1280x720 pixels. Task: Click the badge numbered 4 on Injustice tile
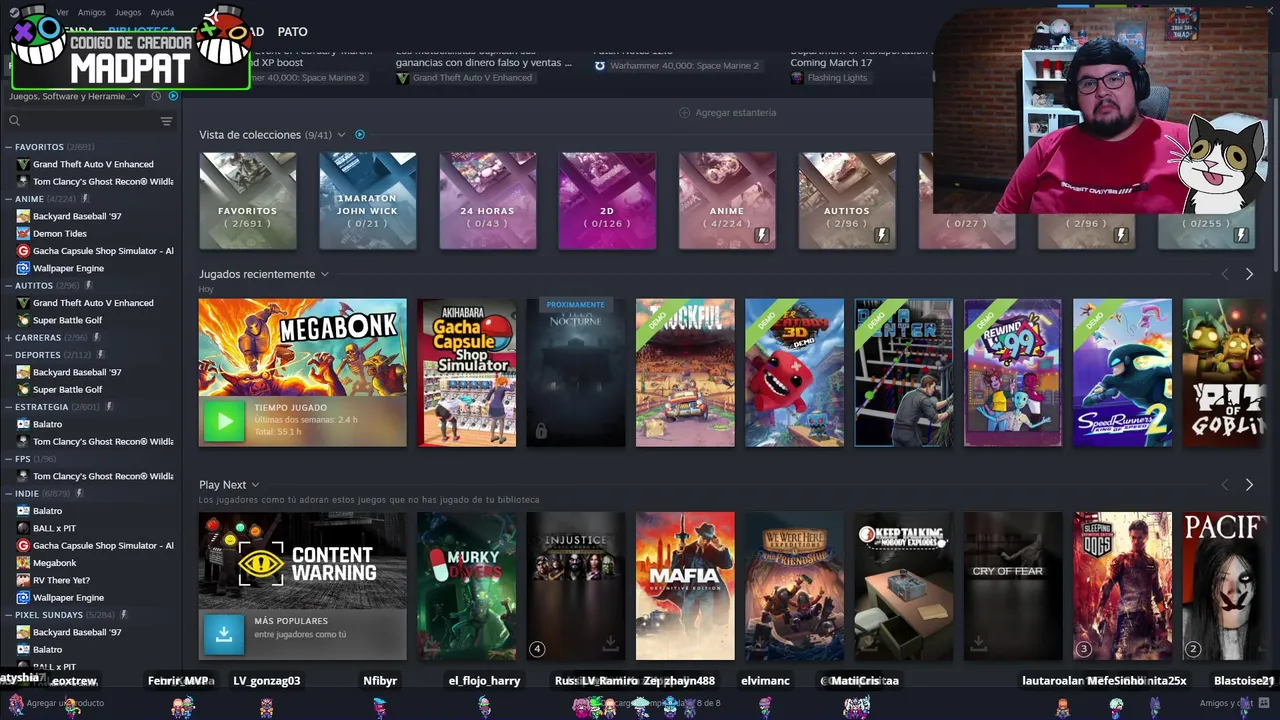(x=537, y=649)
